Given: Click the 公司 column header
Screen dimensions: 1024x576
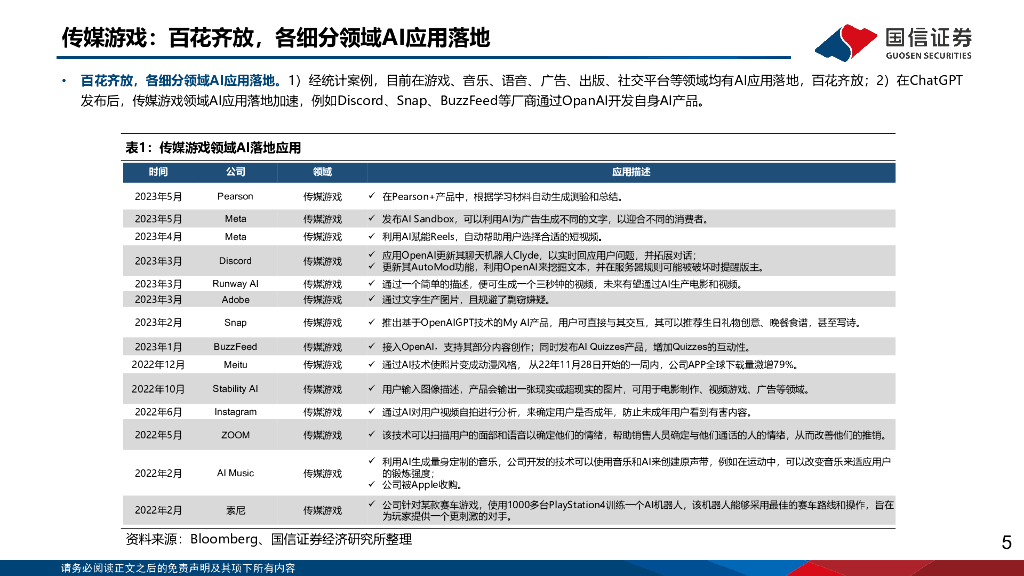Looking at the screenshot, I should [235, 172].
